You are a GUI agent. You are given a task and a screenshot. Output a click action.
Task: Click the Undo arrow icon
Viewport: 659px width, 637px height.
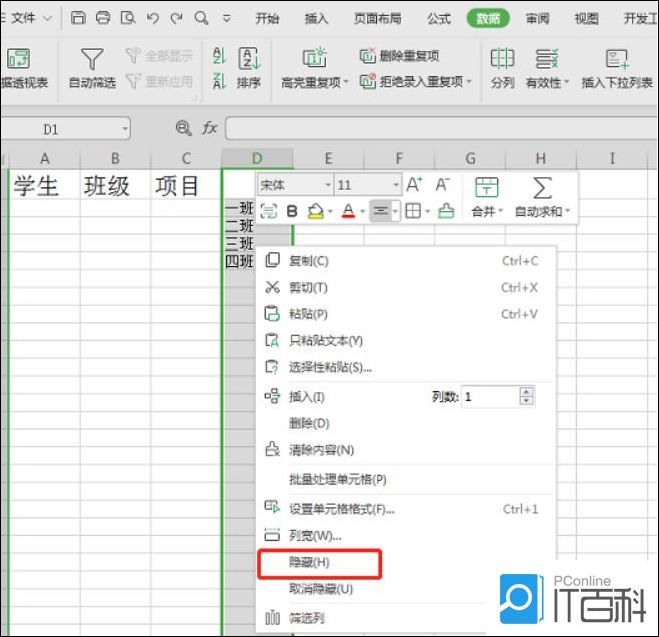(152, 18)
